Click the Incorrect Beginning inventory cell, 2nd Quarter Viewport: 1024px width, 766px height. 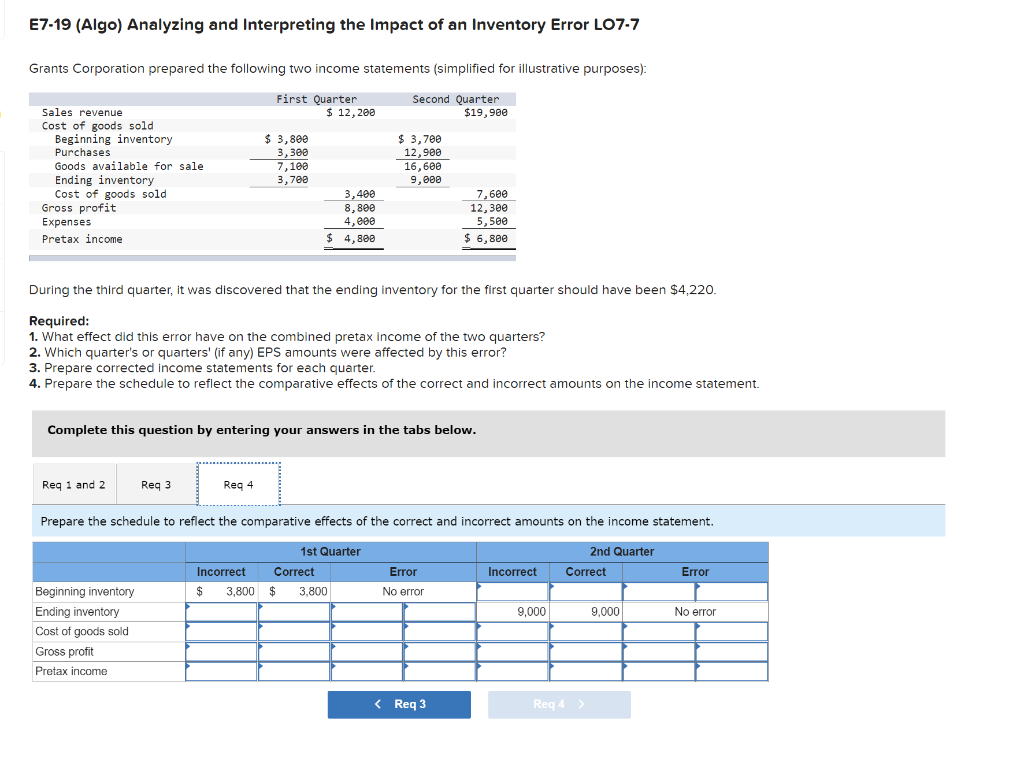coord(512,591)
